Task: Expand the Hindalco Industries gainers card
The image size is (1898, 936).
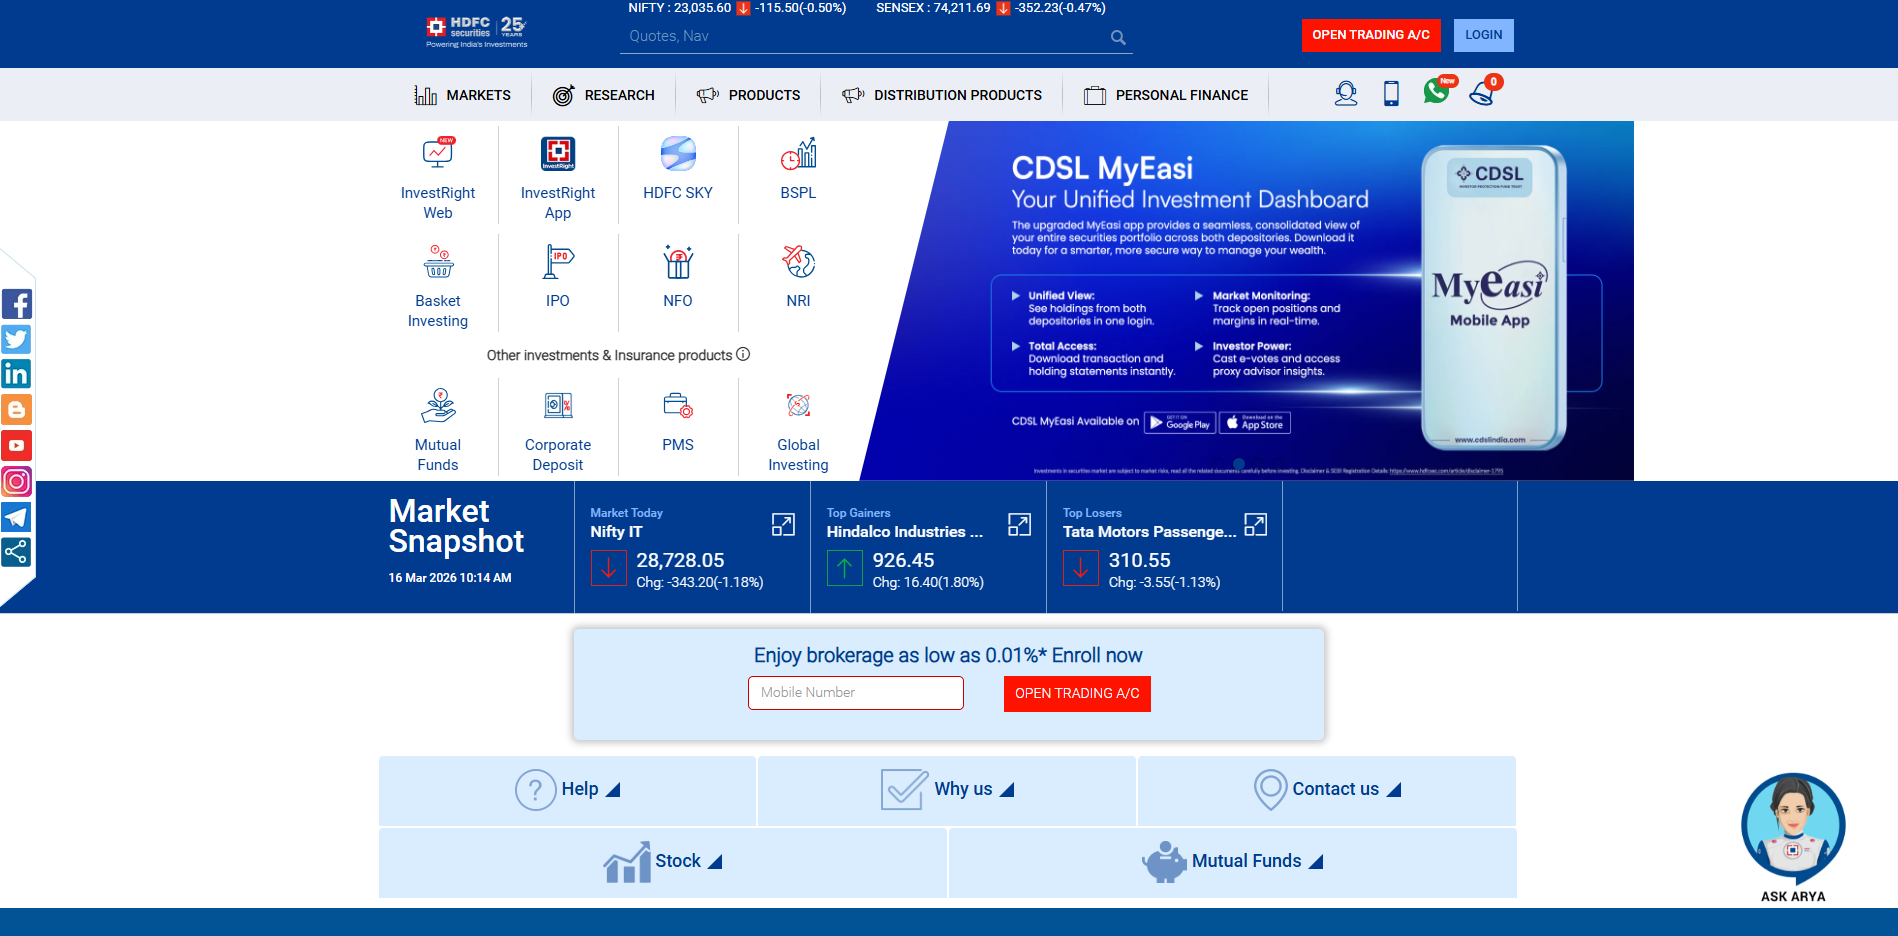Action: point(1019,525)
